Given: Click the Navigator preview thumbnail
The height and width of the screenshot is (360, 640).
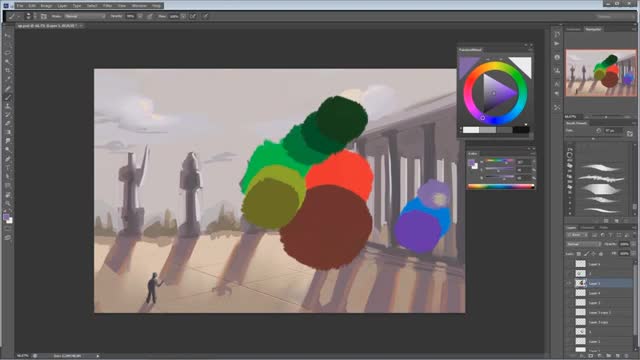Looking at the screenshot, I should click(x=601, y=73).
